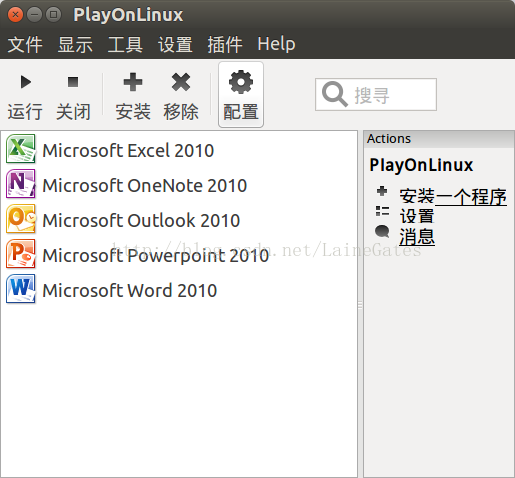
Task: Select the Excel 2010 app icon
Action: [21, 149]
